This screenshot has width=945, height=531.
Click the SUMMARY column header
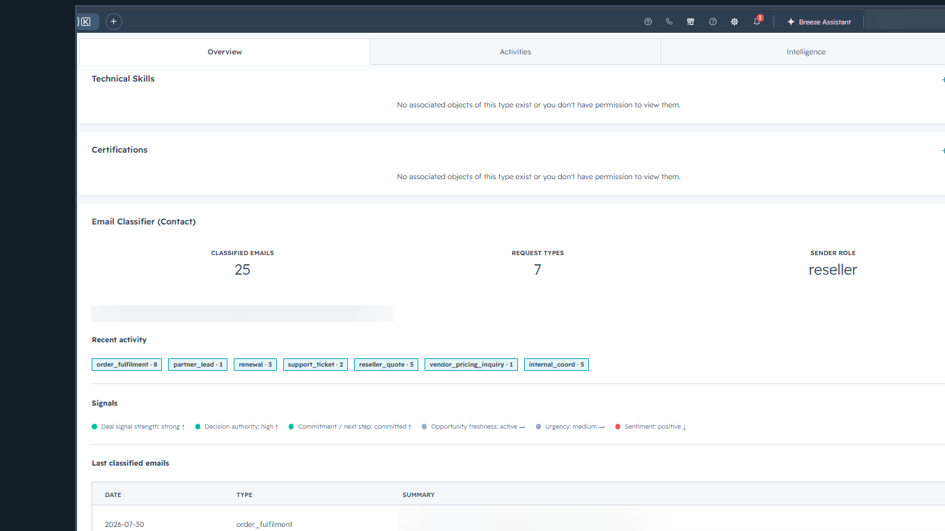point(418,495)
